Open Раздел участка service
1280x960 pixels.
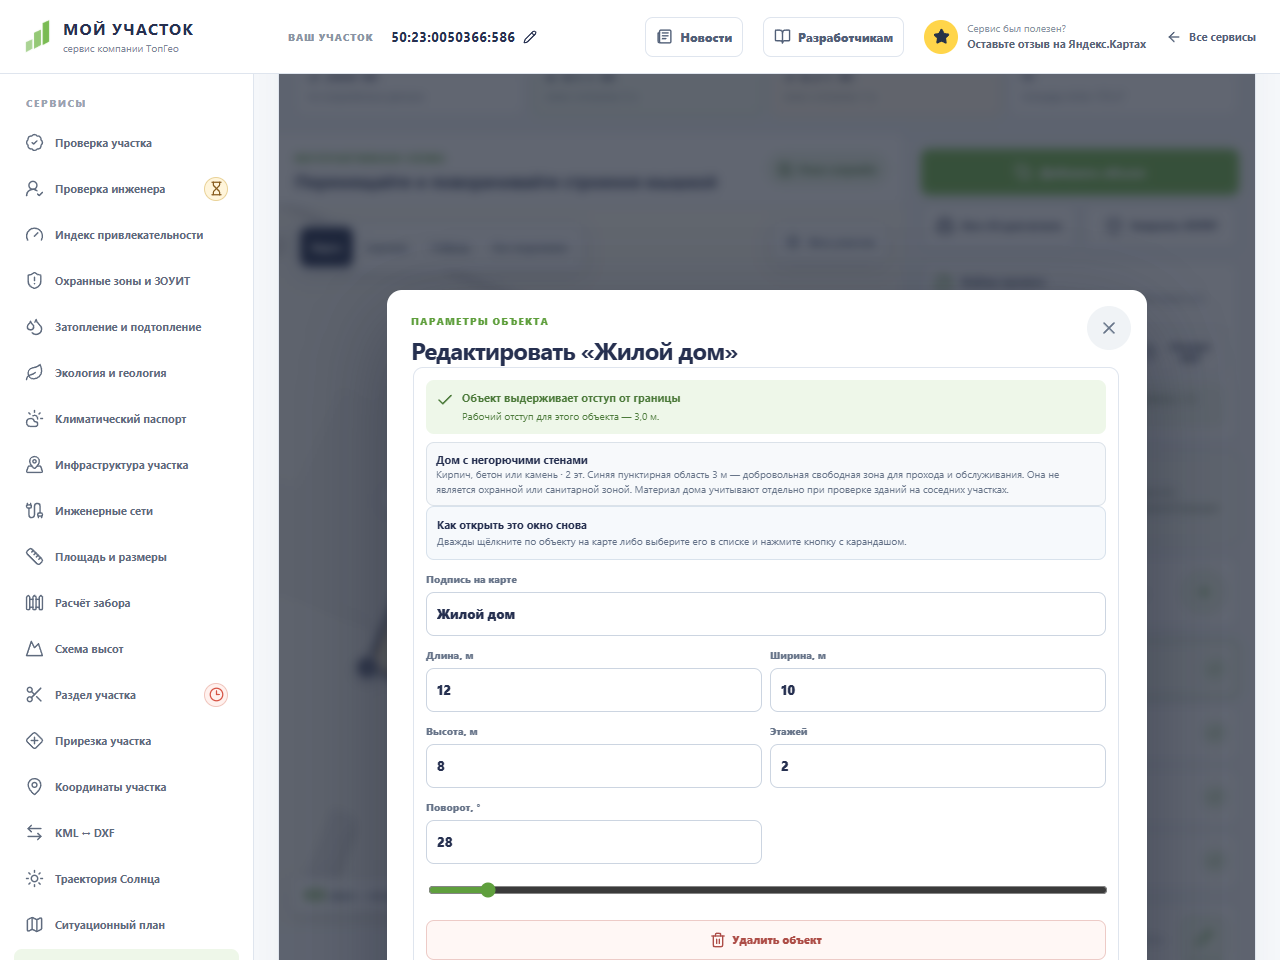pos(126,695)
